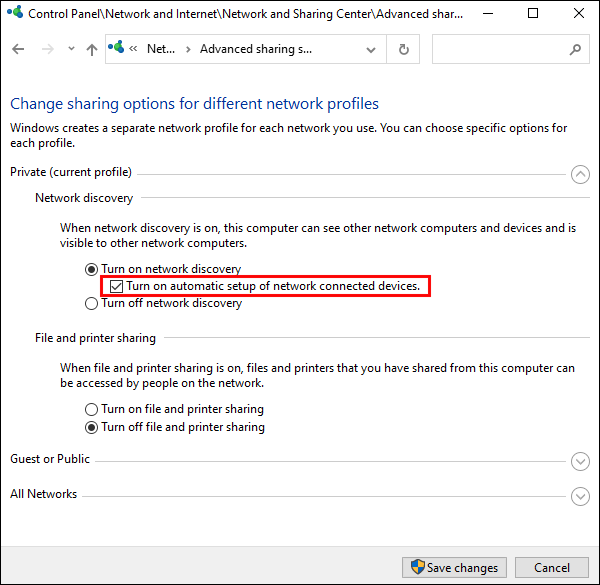Viewport: 600px width, 585px height.
Task: Select the 'Net...' breadcrumb segment
Action: tap(161, 49)
